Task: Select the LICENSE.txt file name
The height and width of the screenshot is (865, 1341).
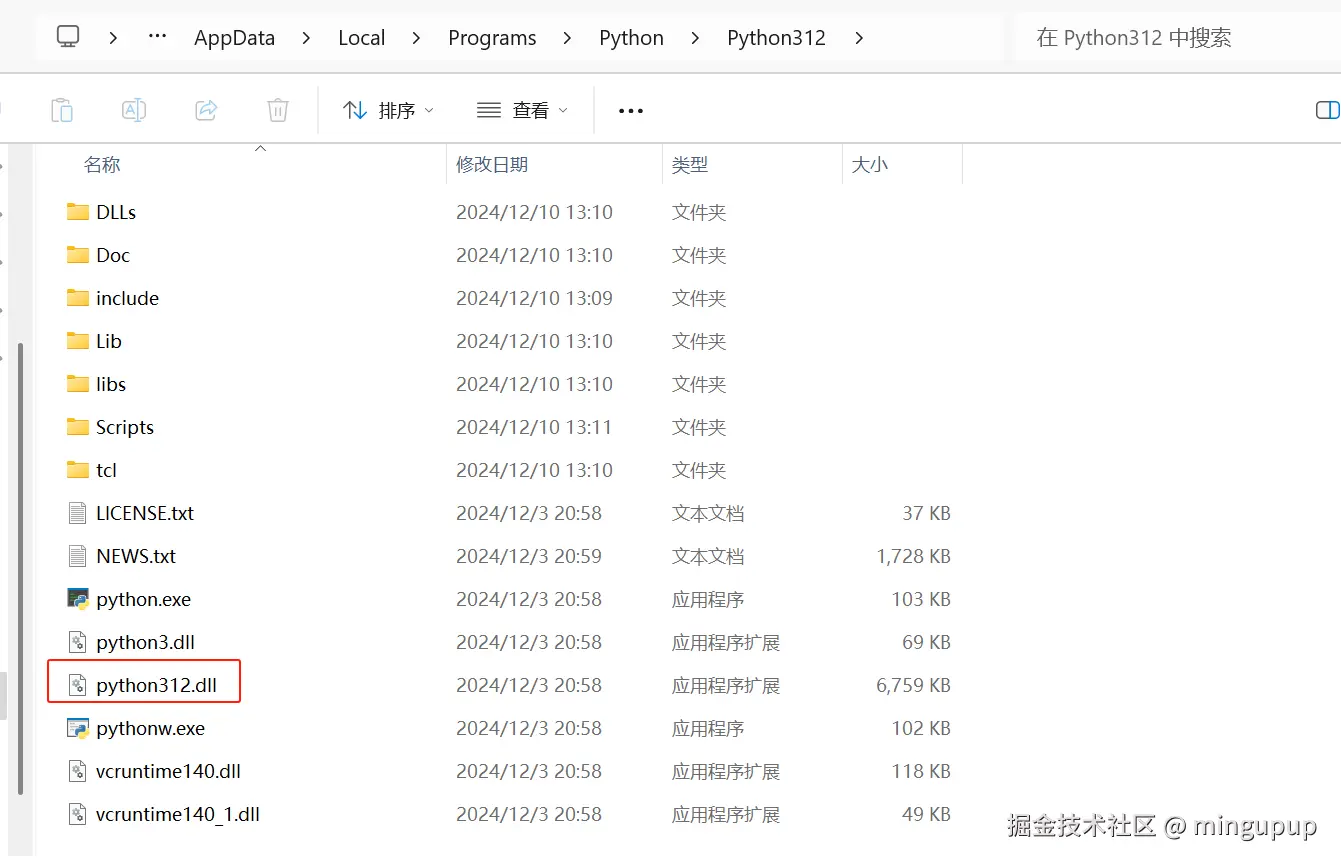Action: [146, 513]
